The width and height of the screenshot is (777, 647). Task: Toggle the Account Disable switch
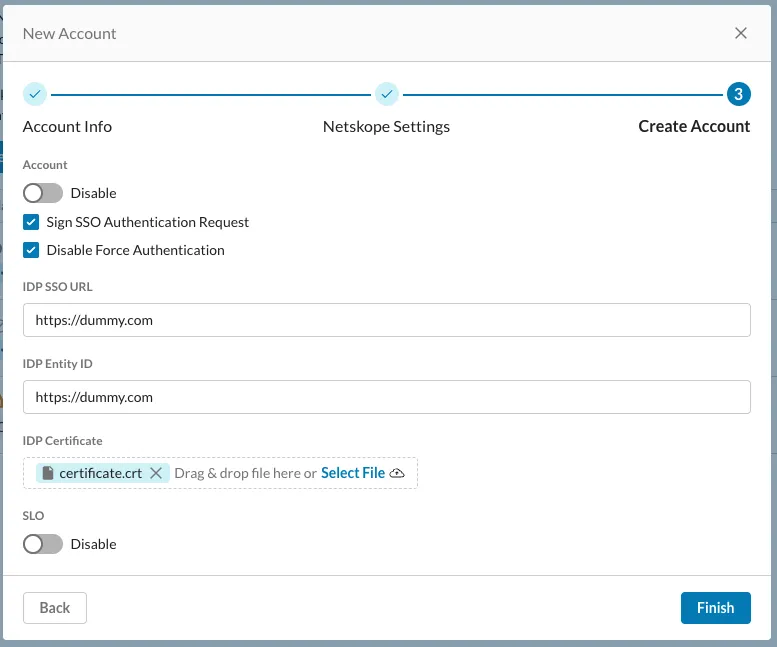point(43,193)
